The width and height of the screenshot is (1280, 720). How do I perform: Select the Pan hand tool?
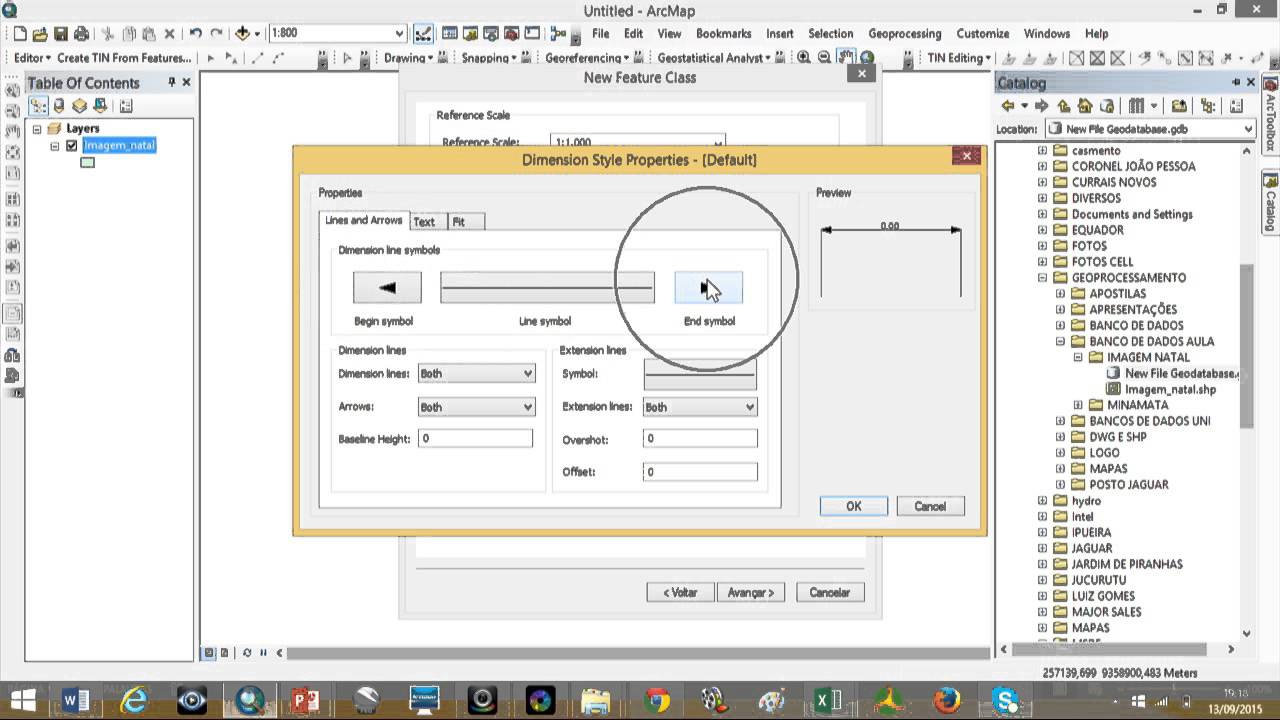[846, 58]
